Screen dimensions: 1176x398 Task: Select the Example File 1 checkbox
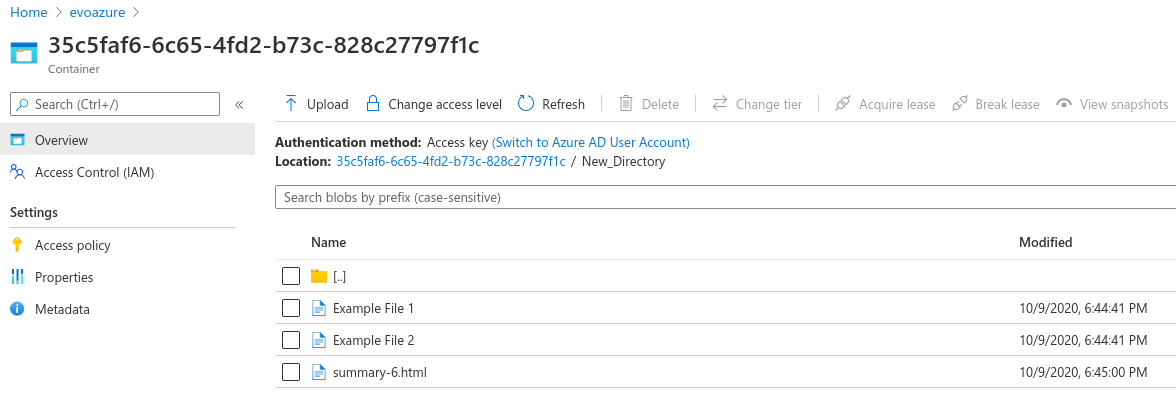[x=291, y=308]
